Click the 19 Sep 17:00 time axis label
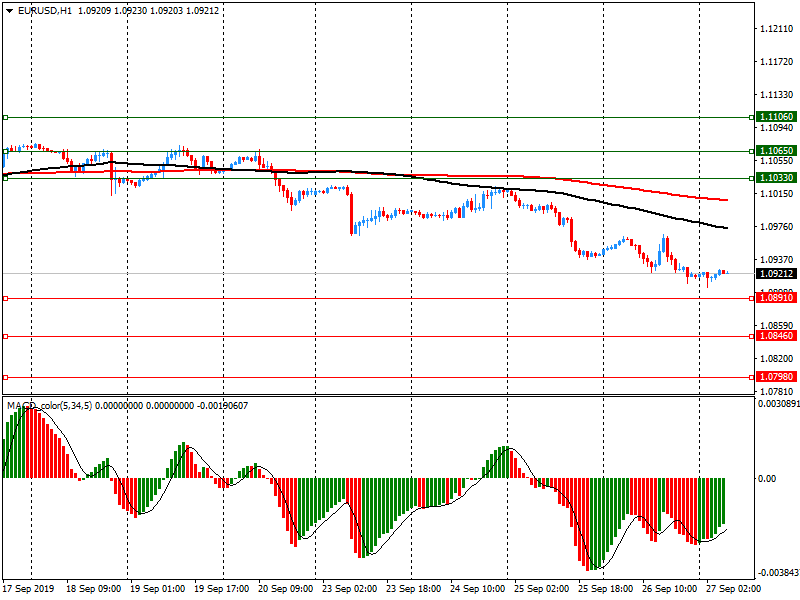The height and width of the screenshot is (600, 800). coord(221,589)
